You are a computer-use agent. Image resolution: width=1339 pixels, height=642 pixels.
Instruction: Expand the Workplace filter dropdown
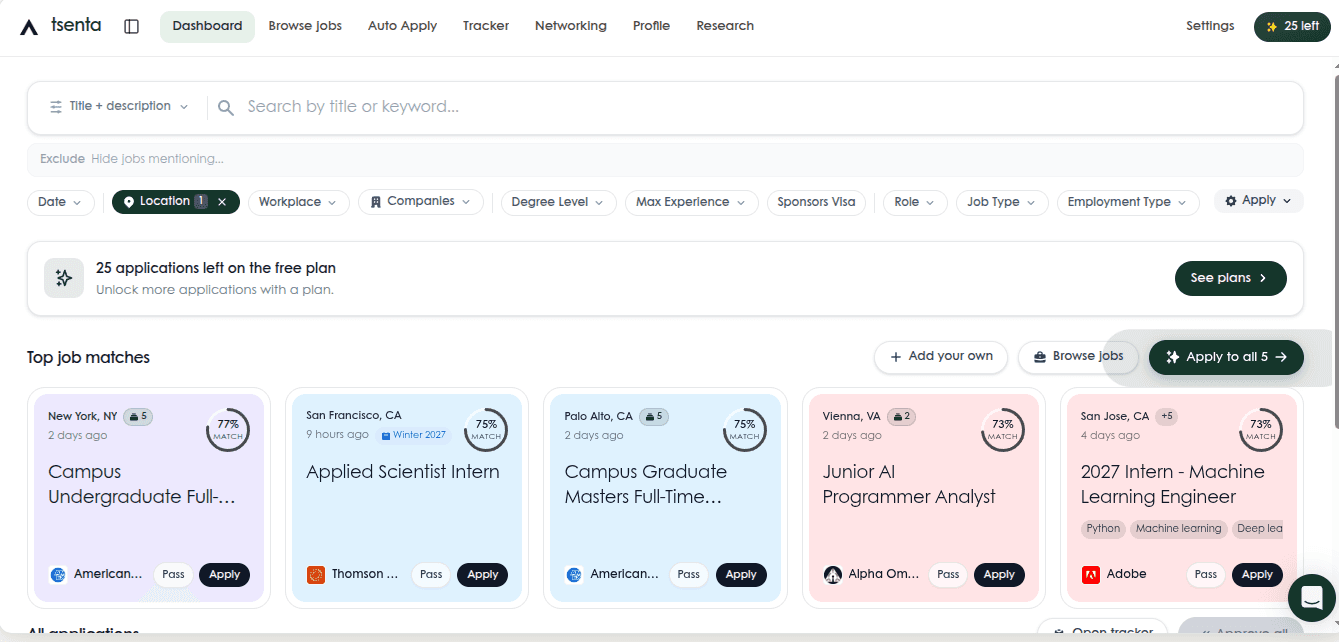point(299,202)
